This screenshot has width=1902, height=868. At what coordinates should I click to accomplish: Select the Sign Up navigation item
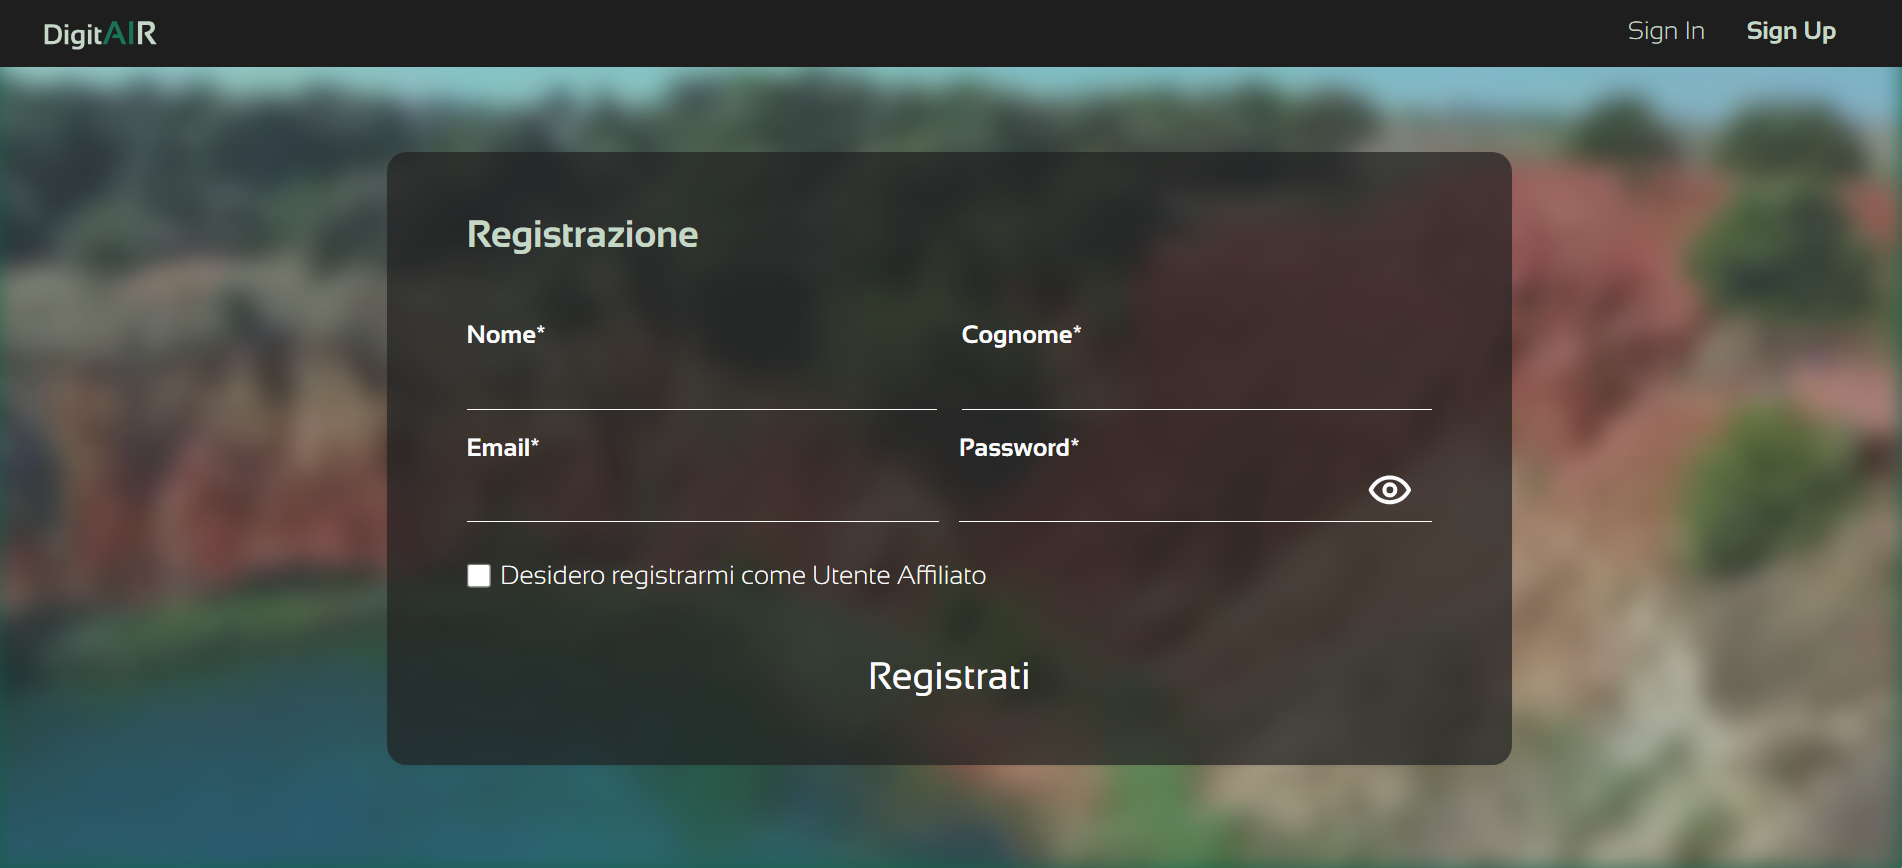1791,30
